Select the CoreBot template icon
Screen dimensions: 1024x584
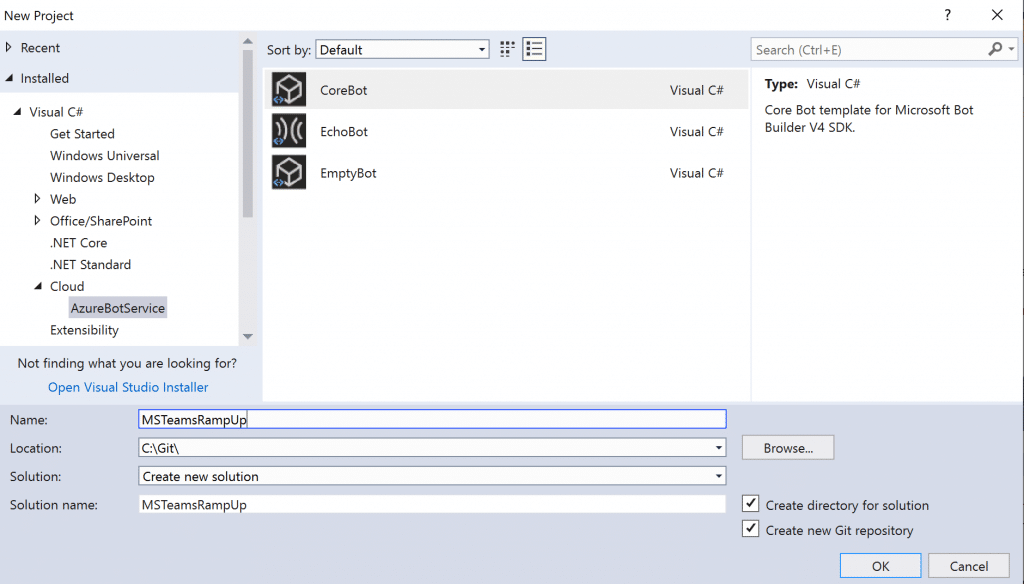coord(289,89)
